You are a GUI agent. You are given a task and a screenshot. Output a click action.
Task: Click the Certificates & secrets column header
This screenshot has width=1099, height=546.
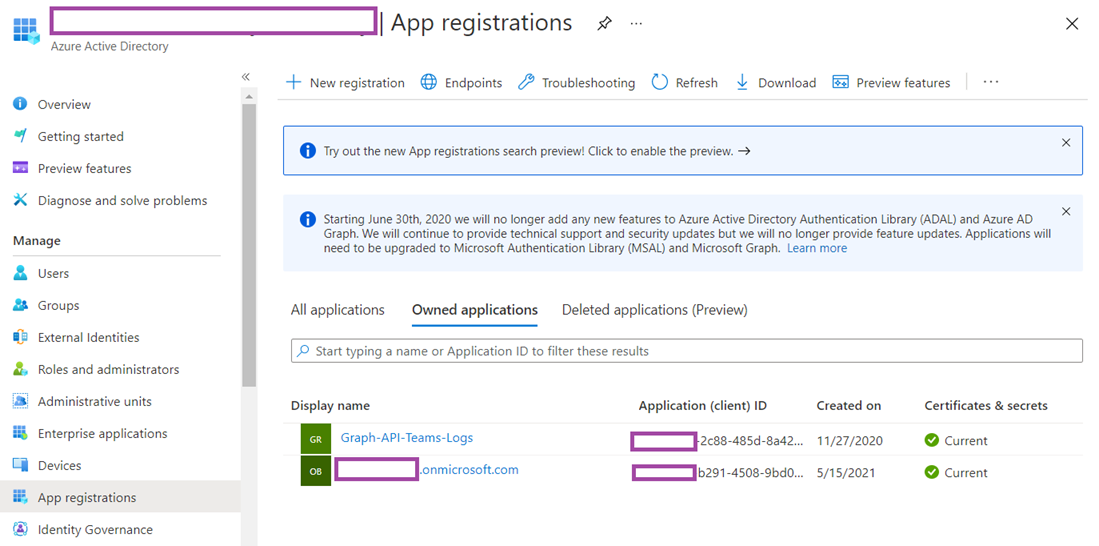tap(986, 406)
